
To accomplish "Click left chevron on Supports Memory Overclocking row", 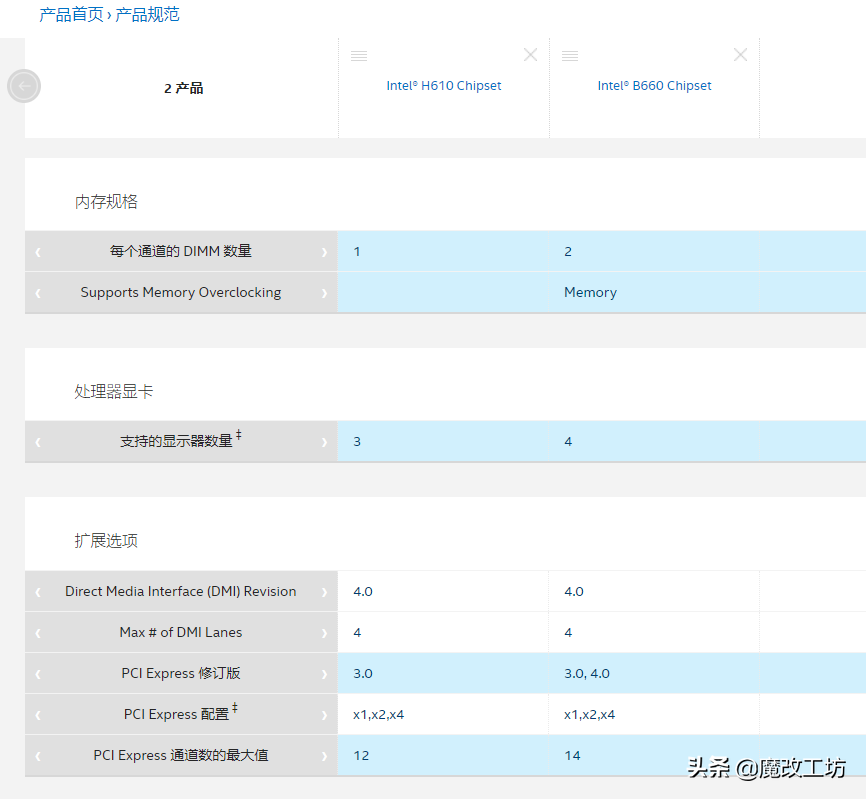I will [38, 293].
